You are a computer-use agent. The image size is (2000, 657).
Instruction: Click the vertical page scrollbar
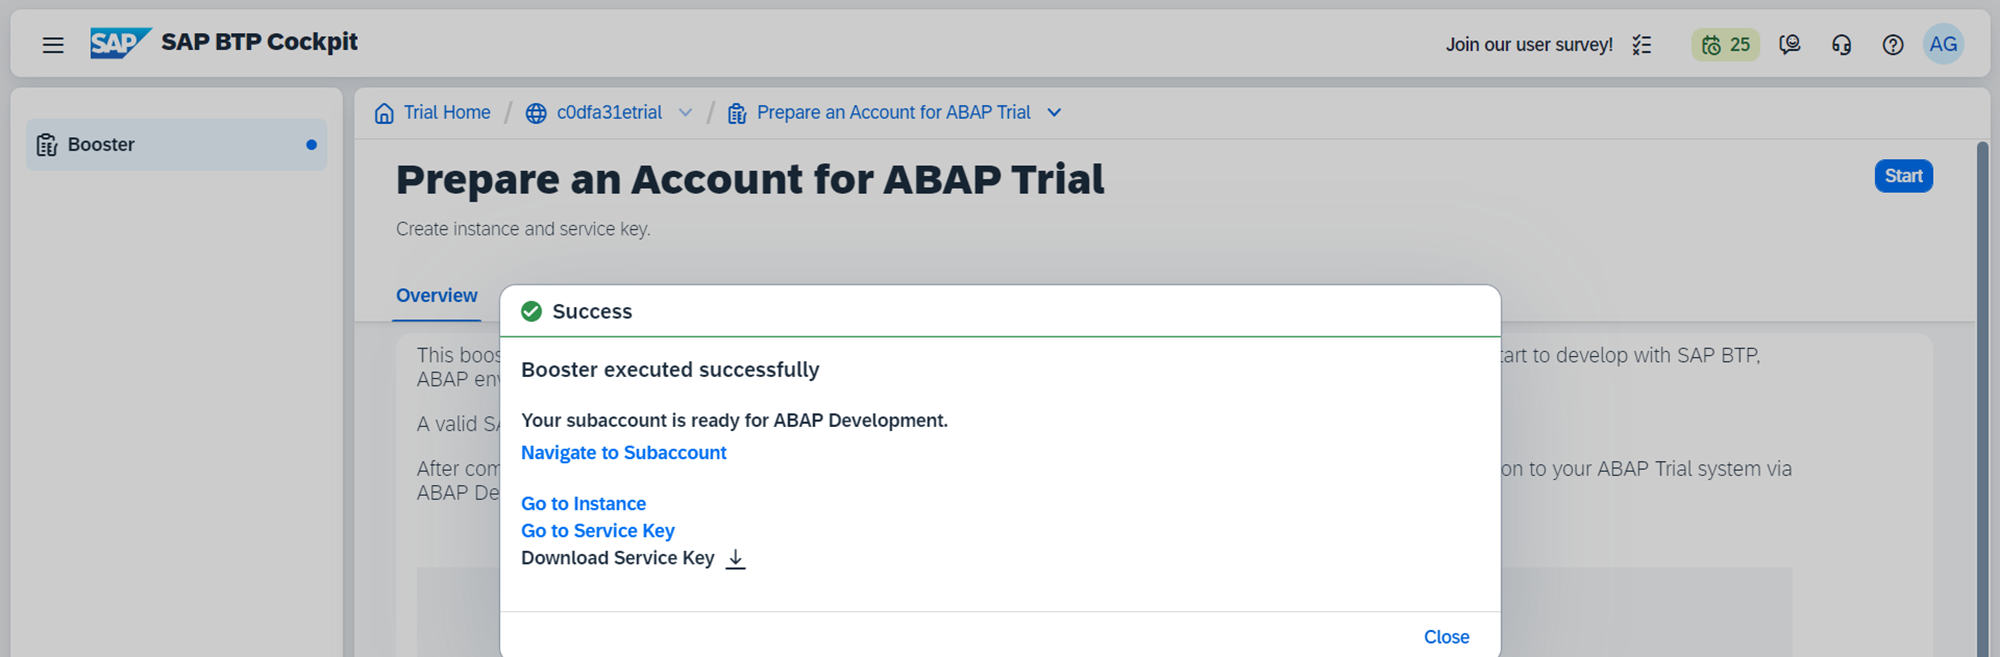click(x=1982, y=400)
